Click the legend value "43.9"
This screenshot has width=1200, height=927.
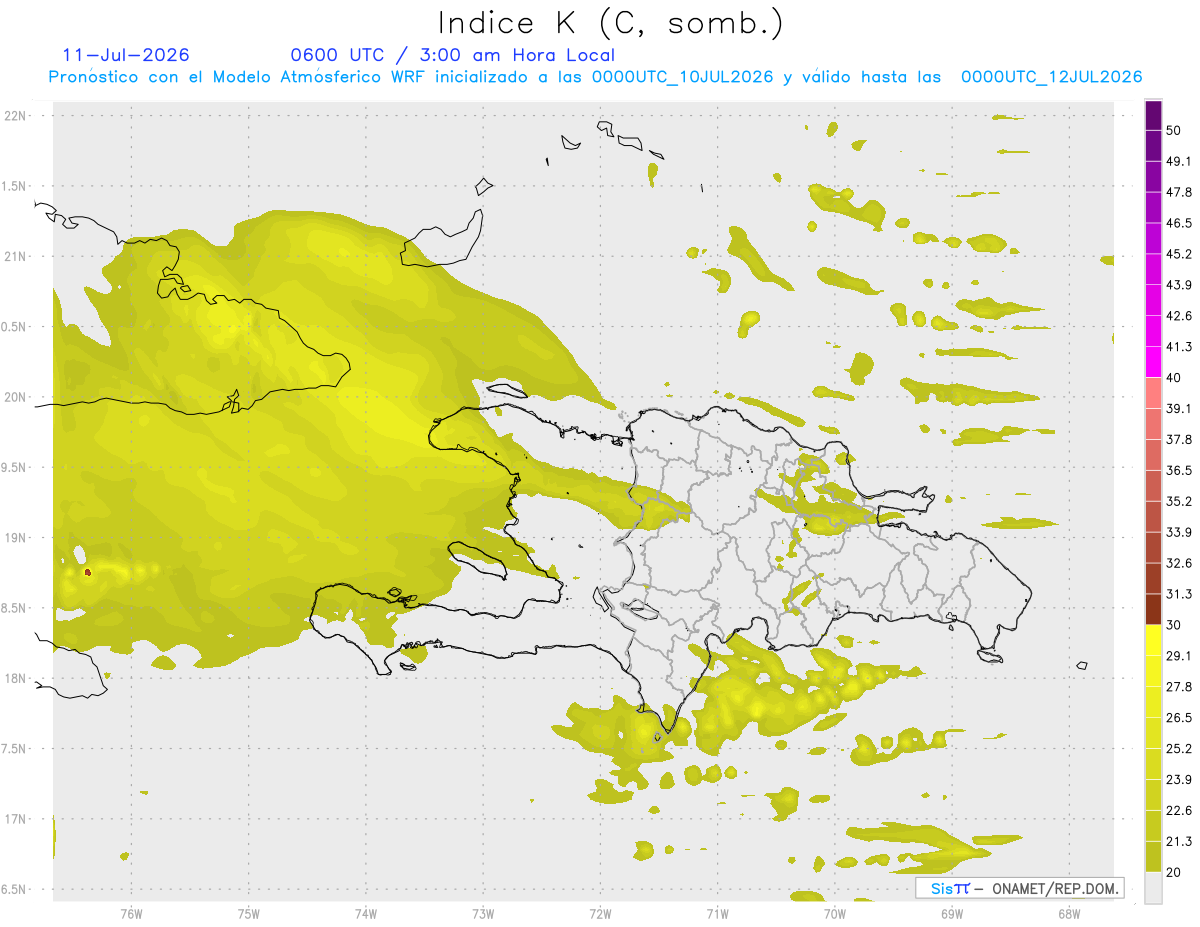point(1178,285)
